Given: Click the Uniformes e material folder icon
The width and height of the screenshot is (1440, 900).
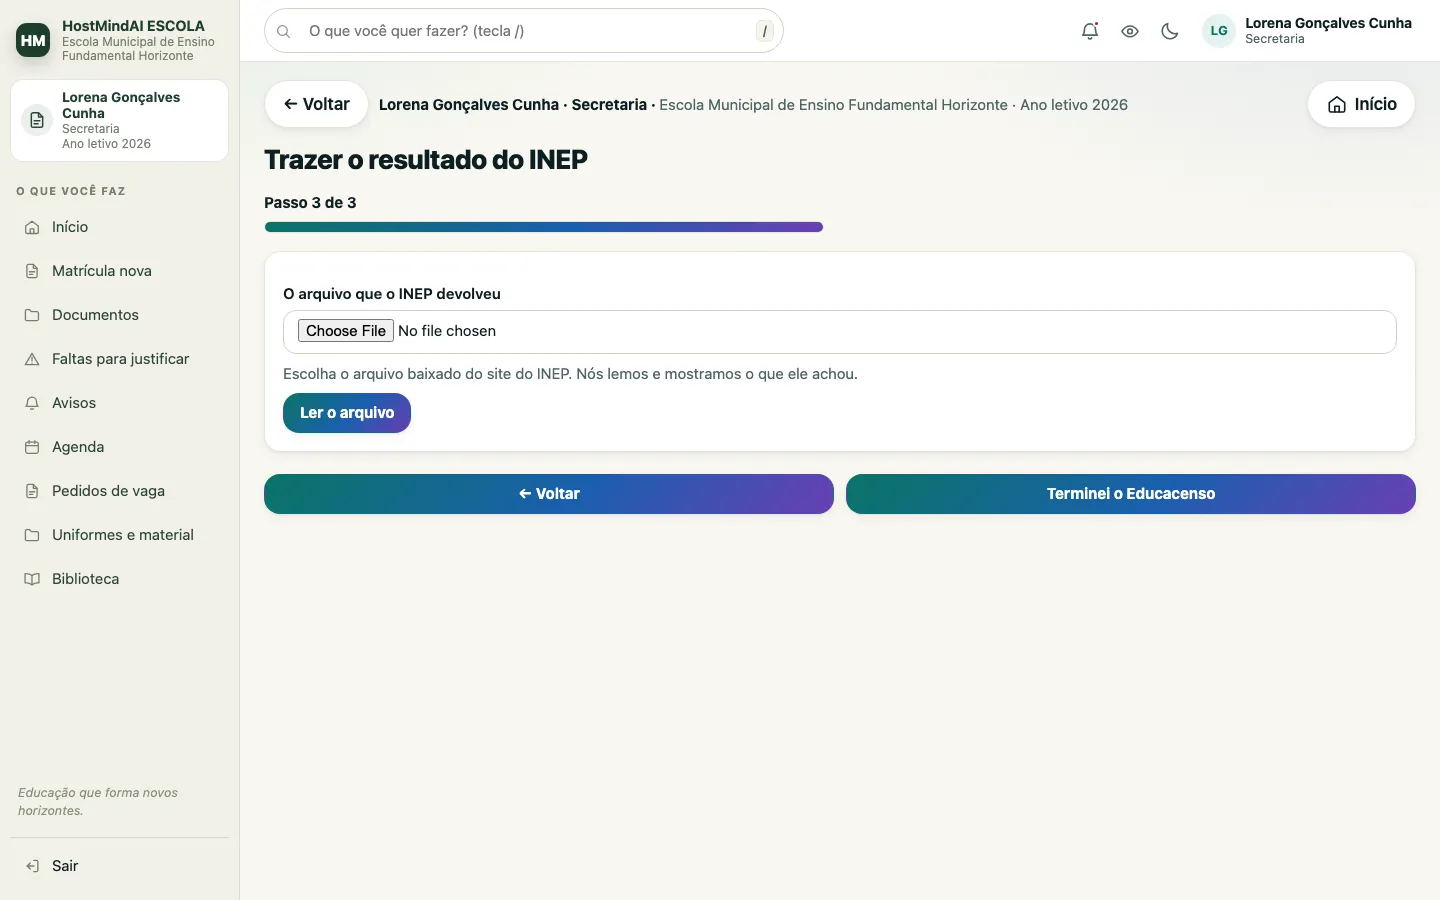Looking at the screenshot, I should pyautogui.click(x=32, y=535).
